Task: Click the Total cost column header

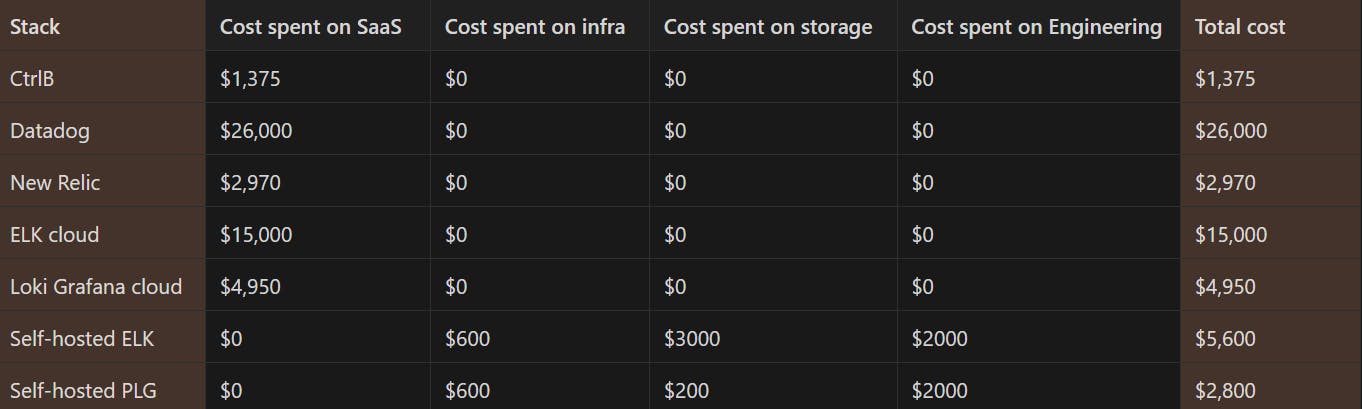Action: click(1240, 27)
